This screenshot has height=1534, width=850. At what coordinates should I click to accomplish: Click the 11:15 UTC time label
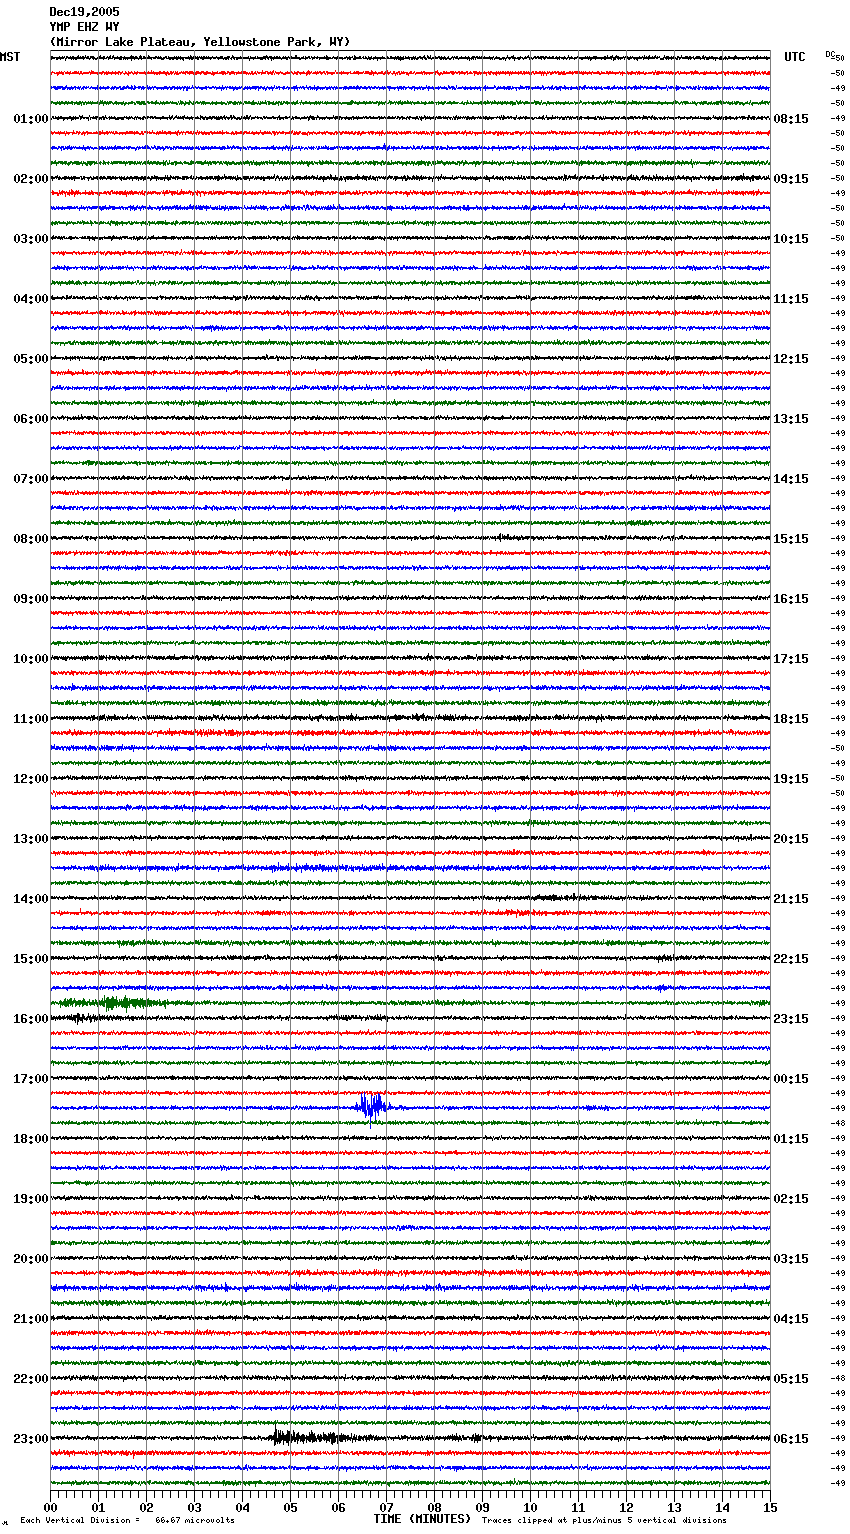(791, 299)
